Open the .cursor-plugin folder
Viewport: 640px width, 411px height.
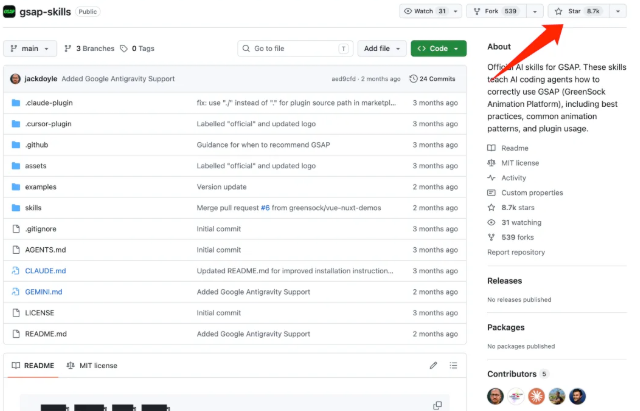click(48, 124)
